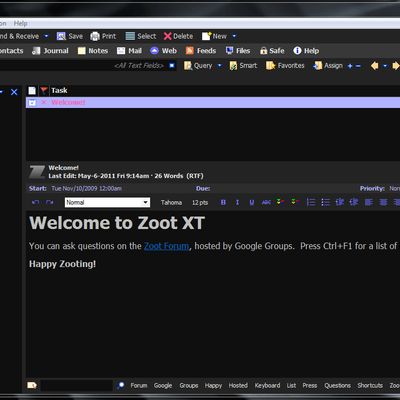Toggle italic formatting
The image size is (400, 400).
237,202
